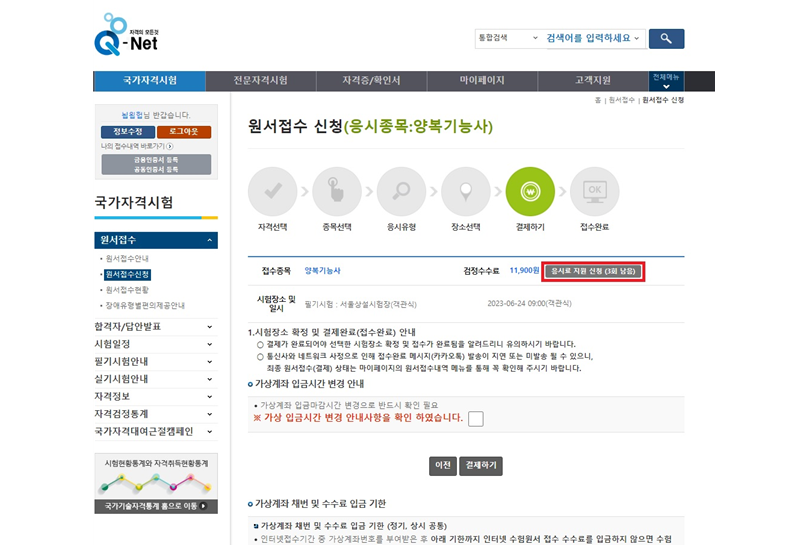The width and height of the screenshot is (808, 545).
Task: Click the 2023-06-24 09:00(객관식) exam date text
Action: (x=530, y=303)
